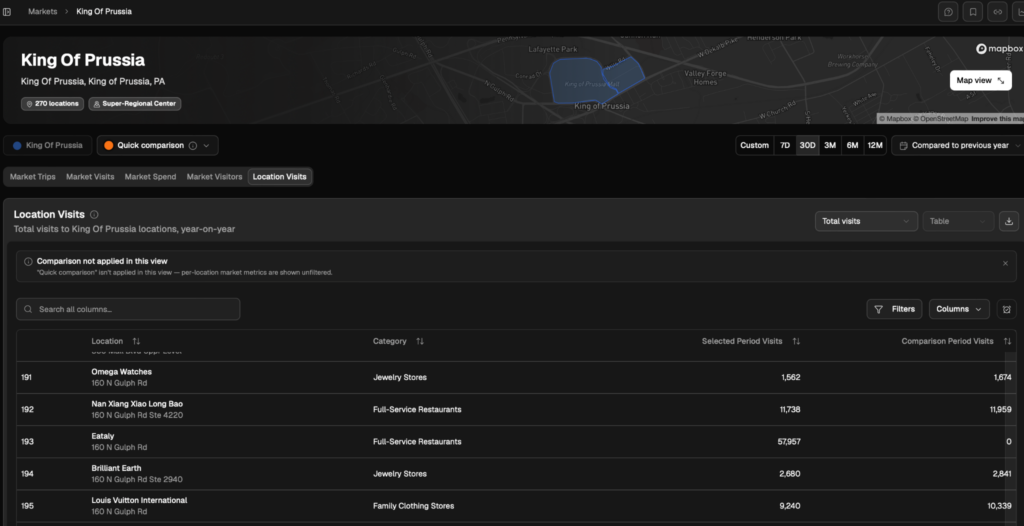1024x526 pixels.
Task: Open the Columns dropdown
Action: 959,309
